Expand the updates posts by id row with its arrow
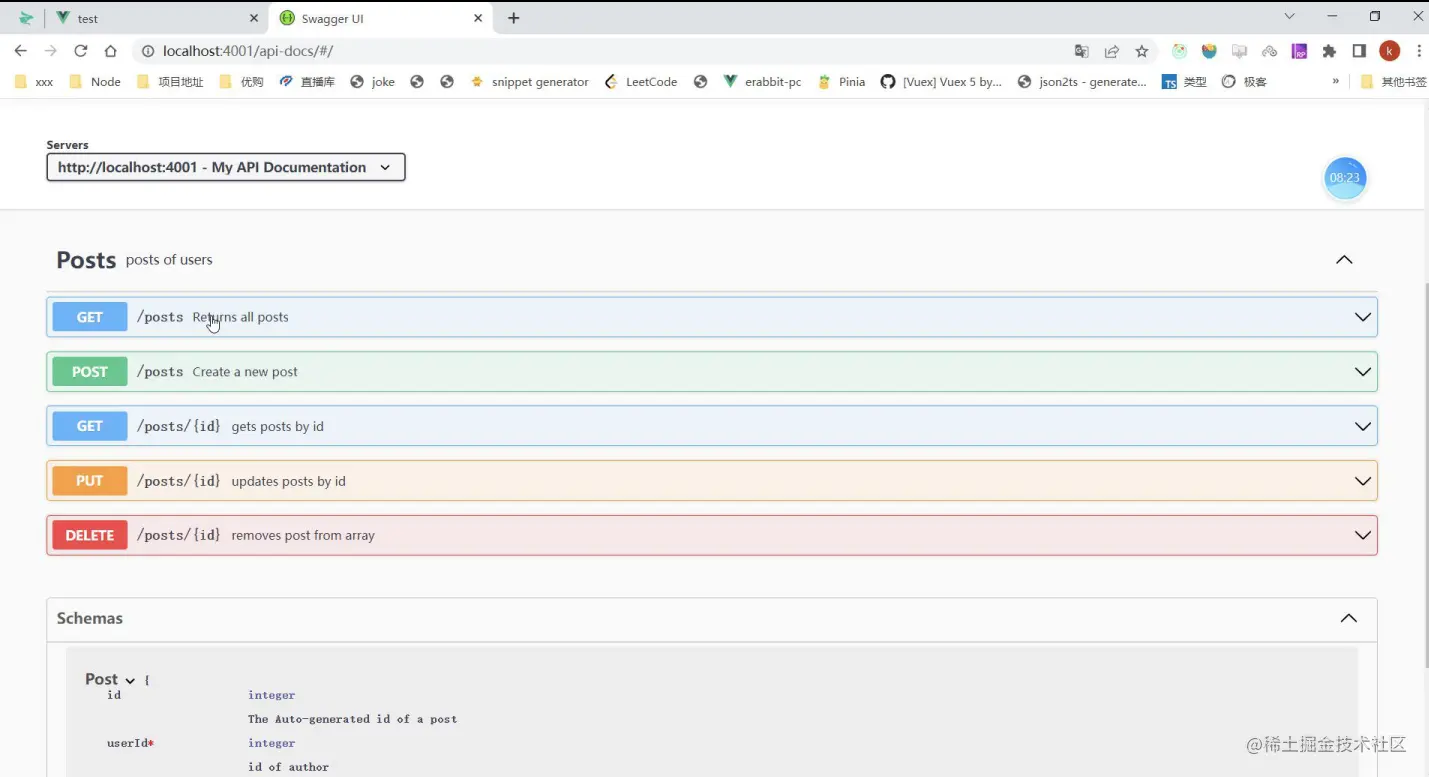The image size is (1429, 777). point(1362,481)
